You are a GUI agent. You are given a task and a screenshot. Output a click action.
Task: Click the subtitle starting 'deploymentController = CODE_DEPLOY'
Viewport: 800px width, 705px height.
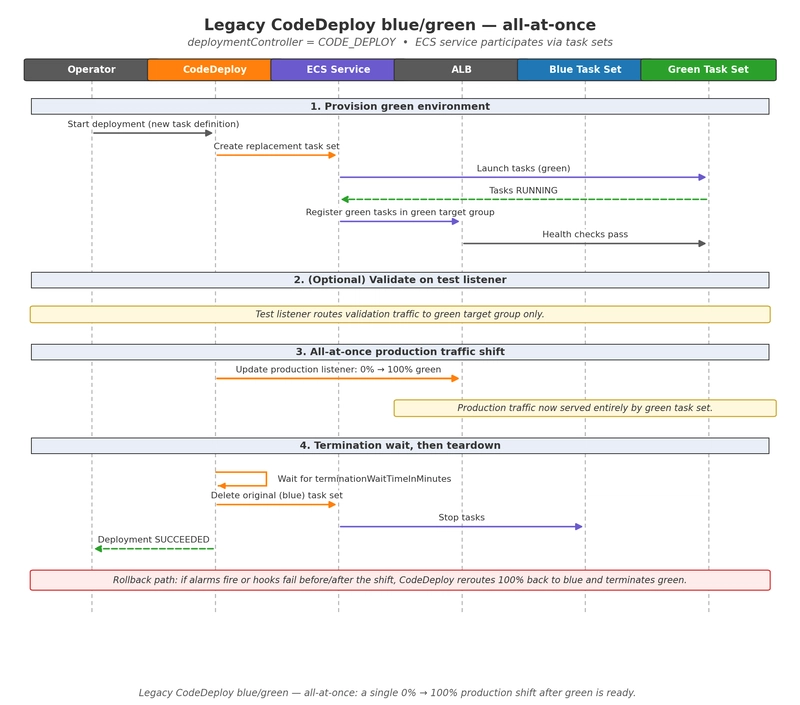coord(400,42)
